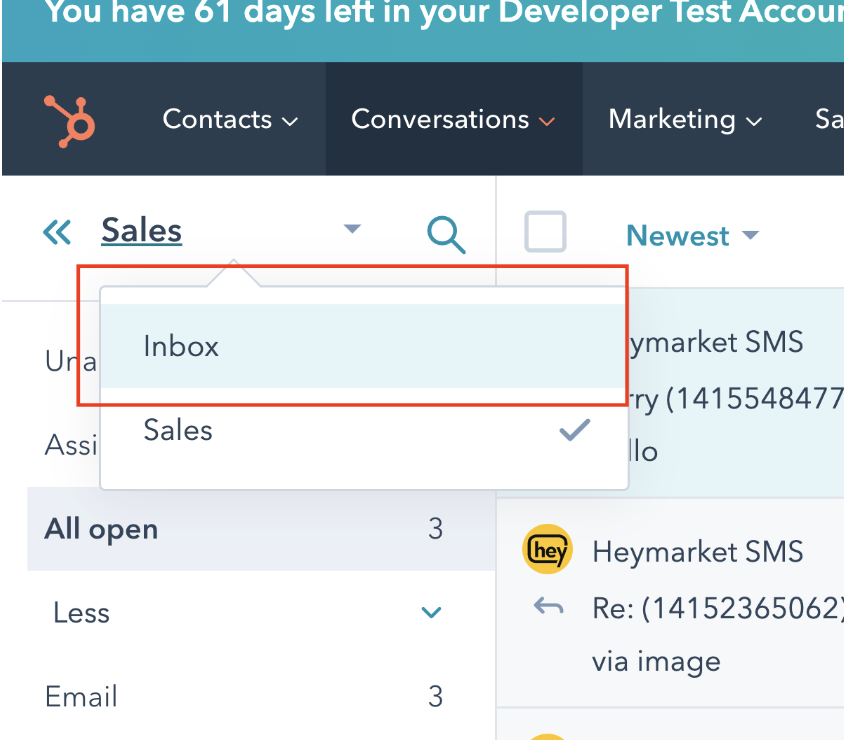Collapse filters with Less
844x740 pixels.
click(248, 612)
